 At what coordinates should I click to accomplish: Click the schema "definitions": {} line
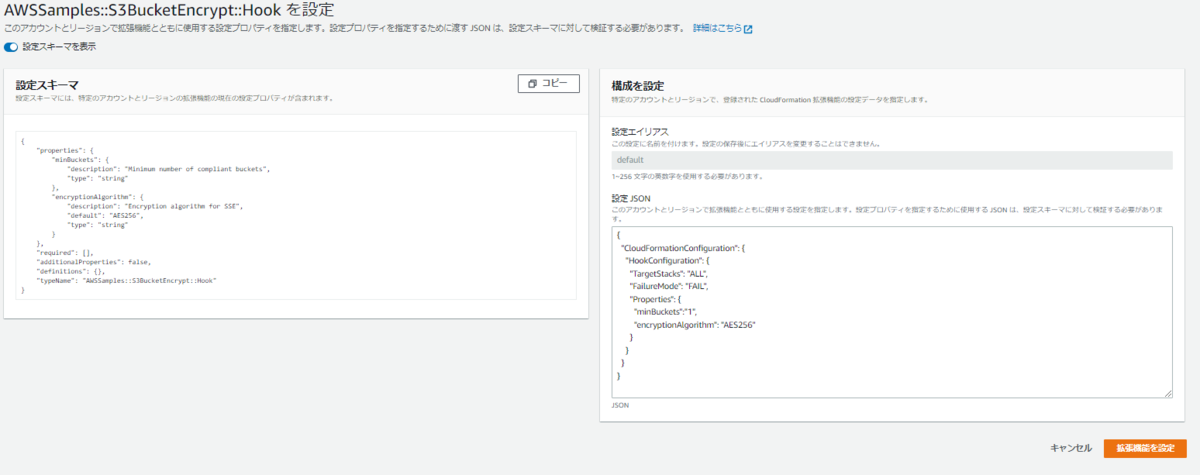click(x=71, y=271)
